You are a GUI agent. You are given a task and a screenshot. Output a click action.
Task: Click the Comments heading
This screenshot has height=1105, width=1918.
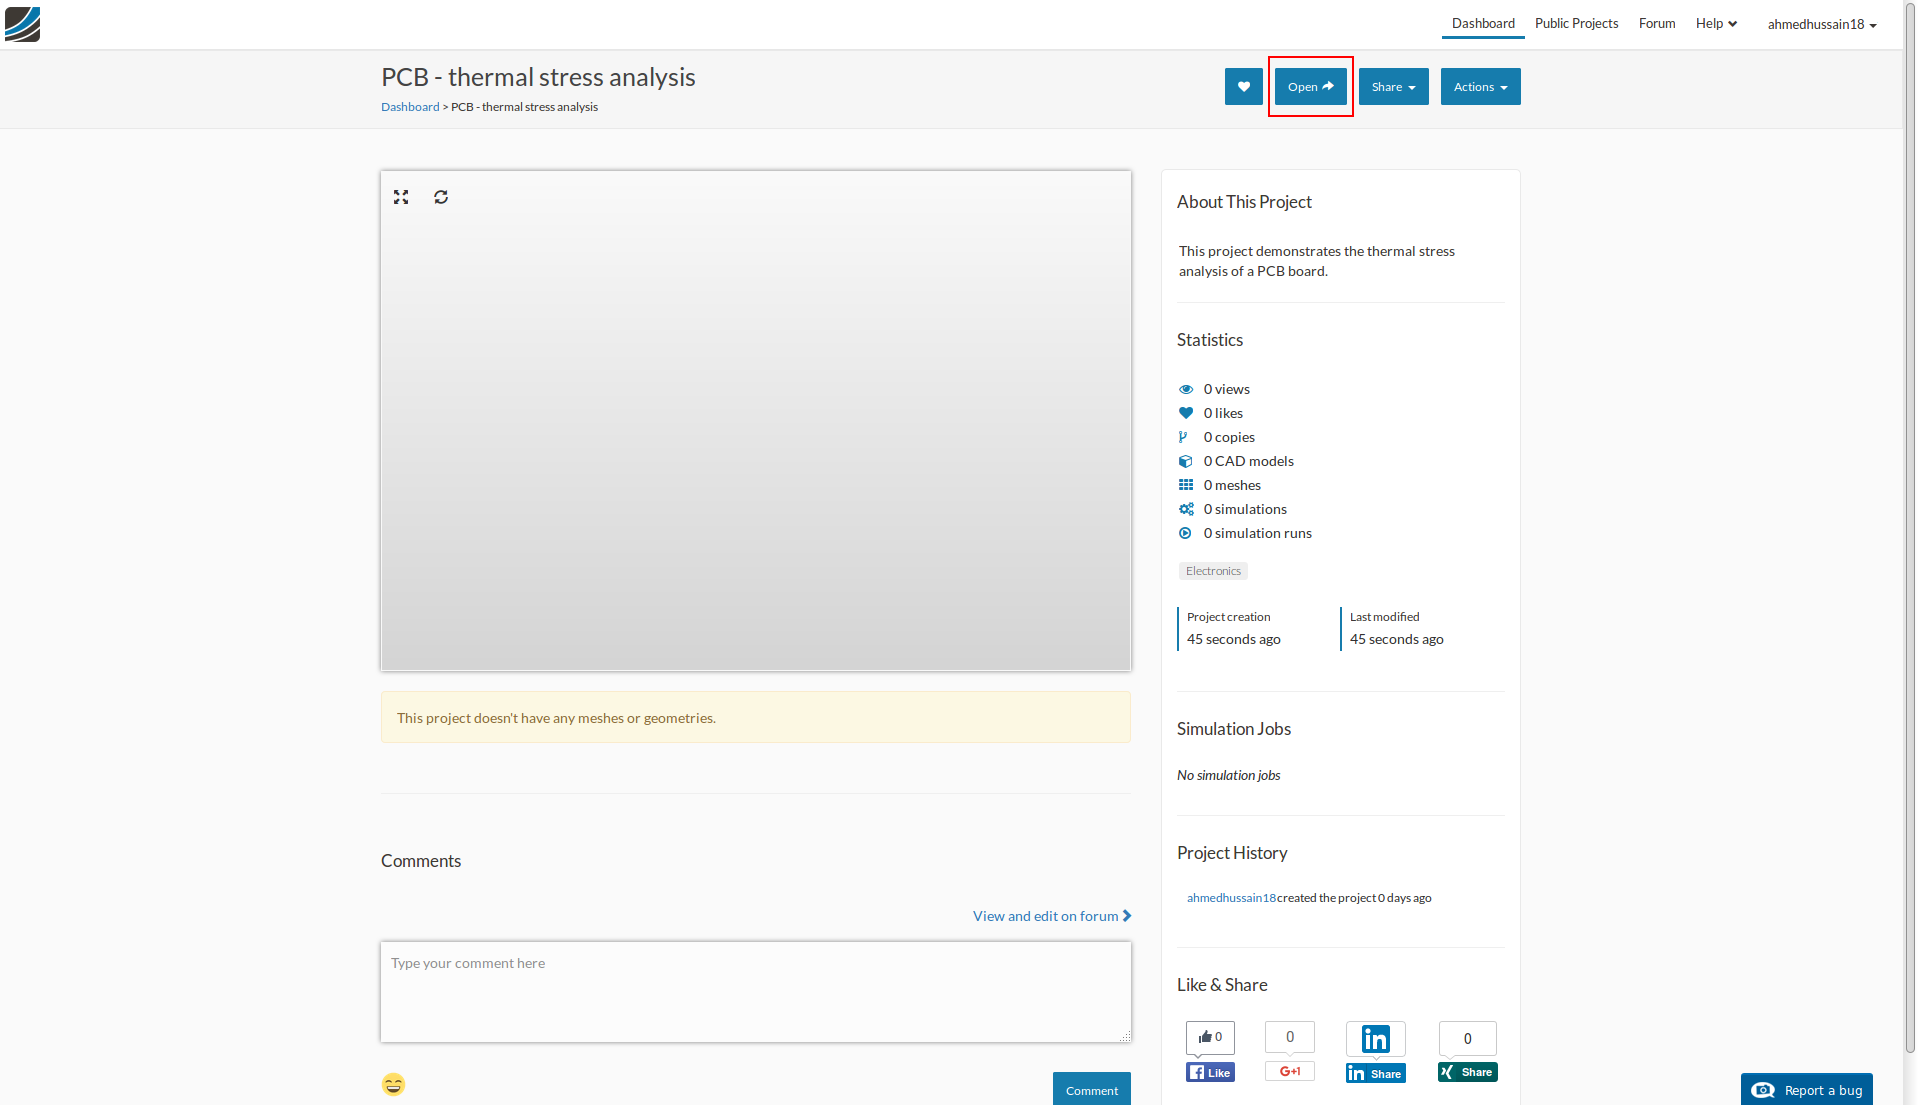(421, 861)
